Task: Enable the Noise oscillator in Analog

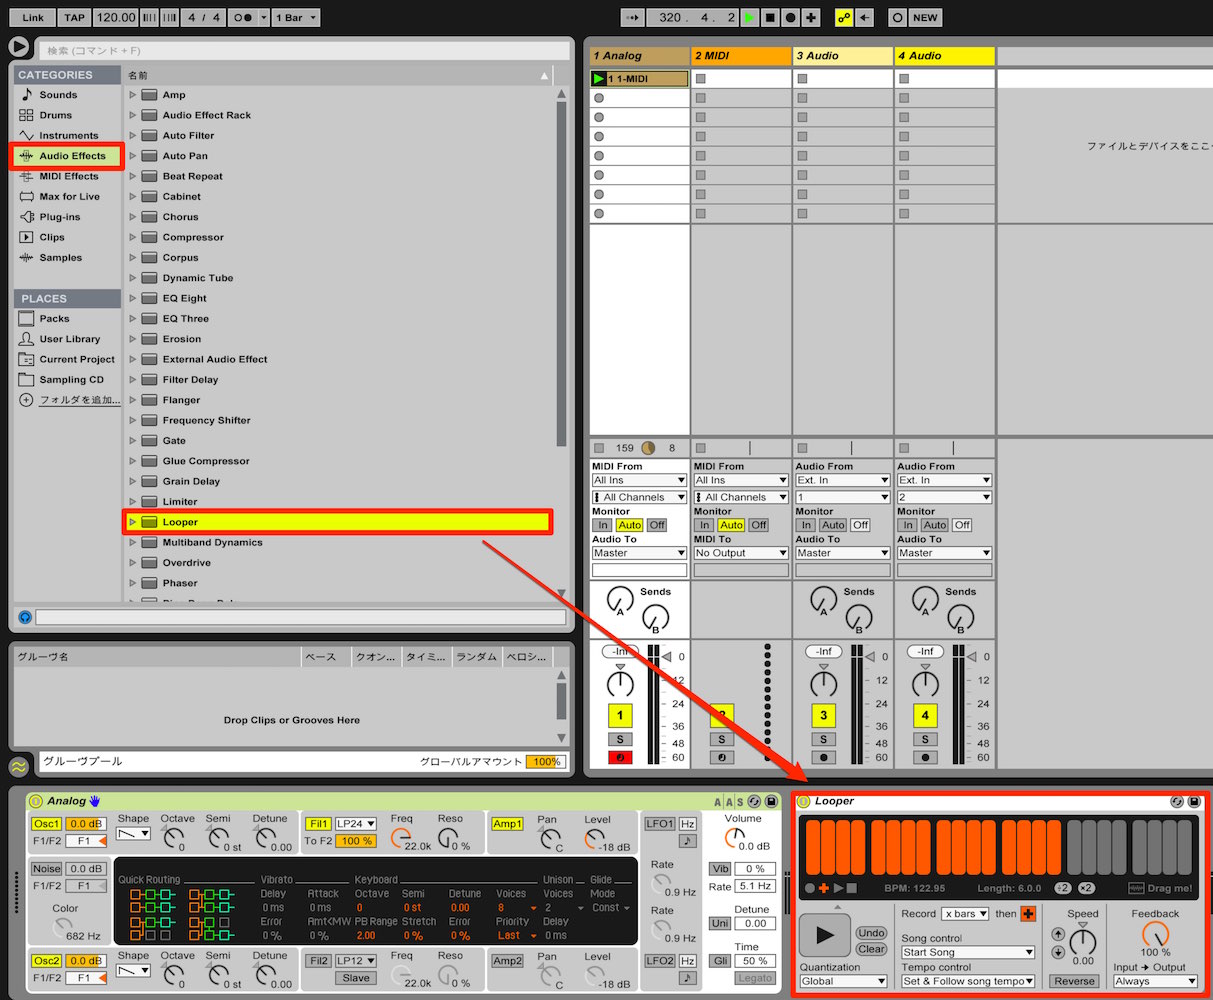Action: (46, 869)
